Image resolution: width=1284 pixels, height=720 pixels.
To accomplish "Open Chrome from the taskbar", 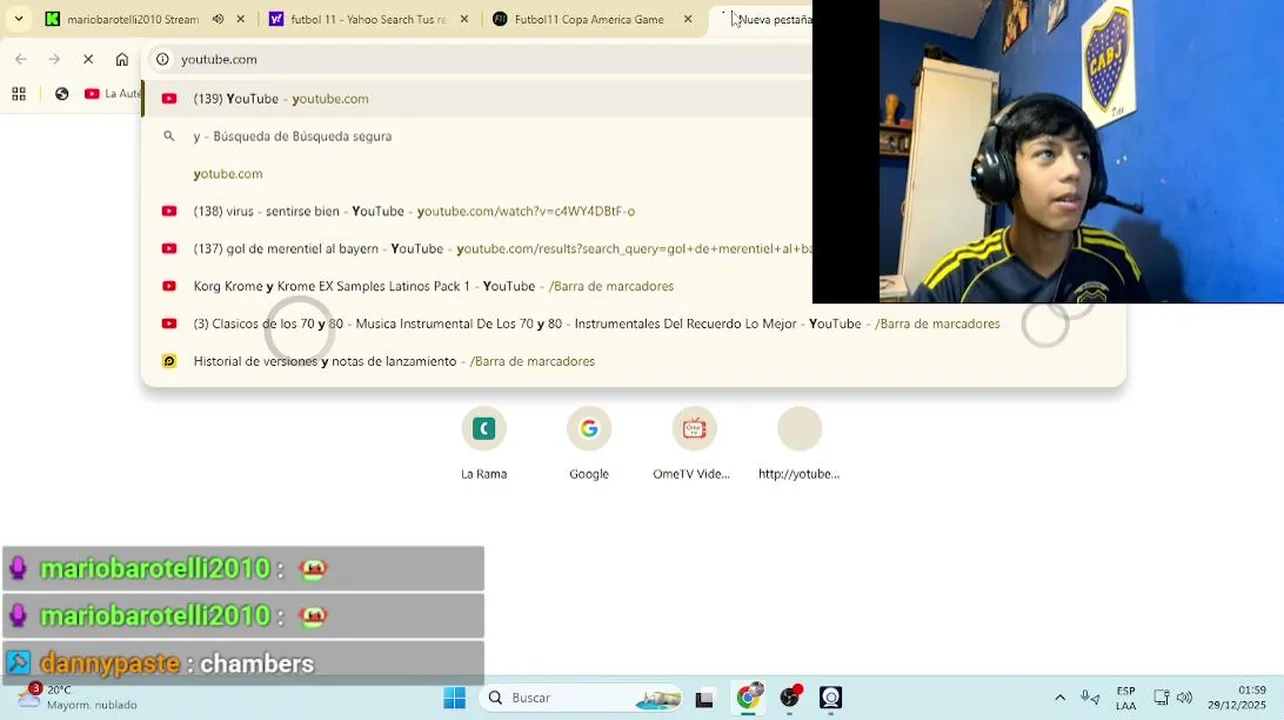I will 748,697.
